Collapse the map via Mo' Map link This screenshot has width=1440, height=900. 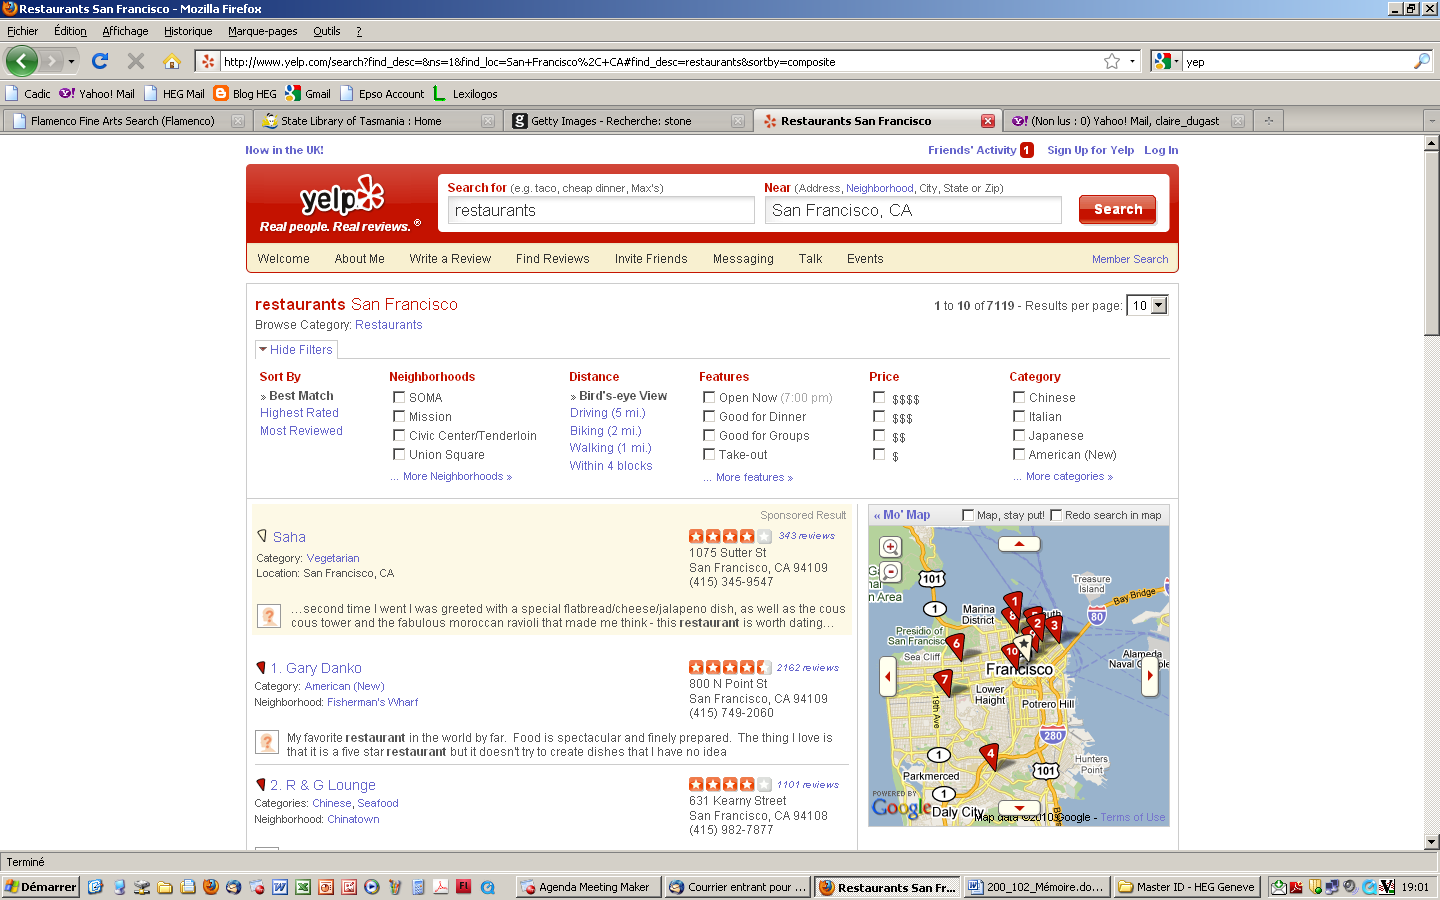[902, 515]
